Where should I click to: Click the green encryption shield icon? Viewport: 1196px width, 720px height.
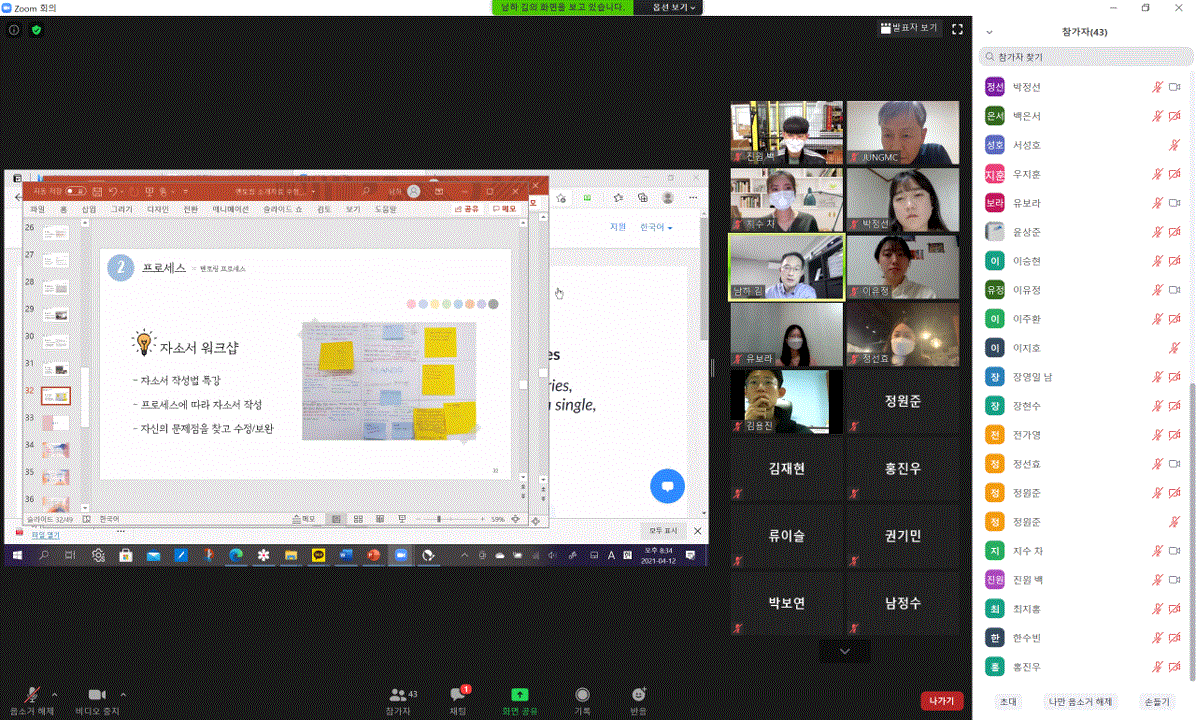point(36,30)
